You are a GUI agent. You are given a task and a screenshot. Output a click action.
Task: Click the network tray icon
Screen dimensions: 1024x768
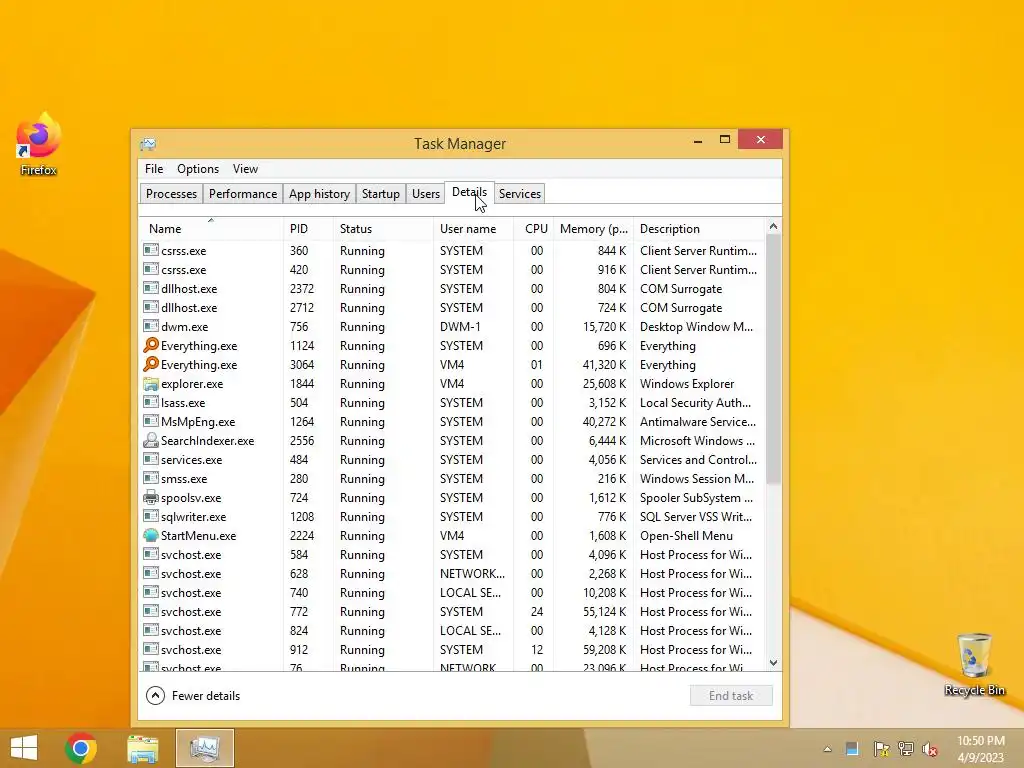point(906,749)
